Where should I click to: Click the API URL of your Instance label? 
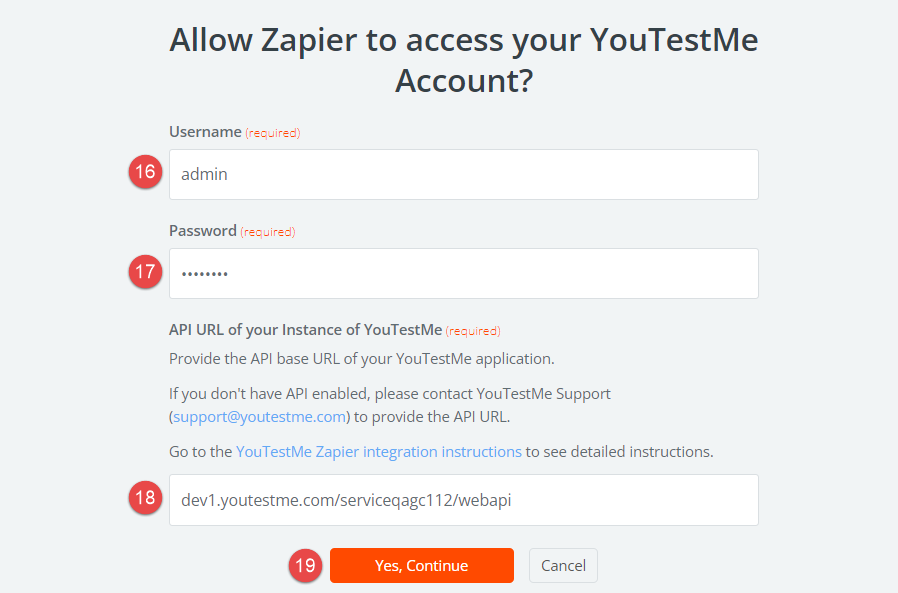[x=305, y=330]
